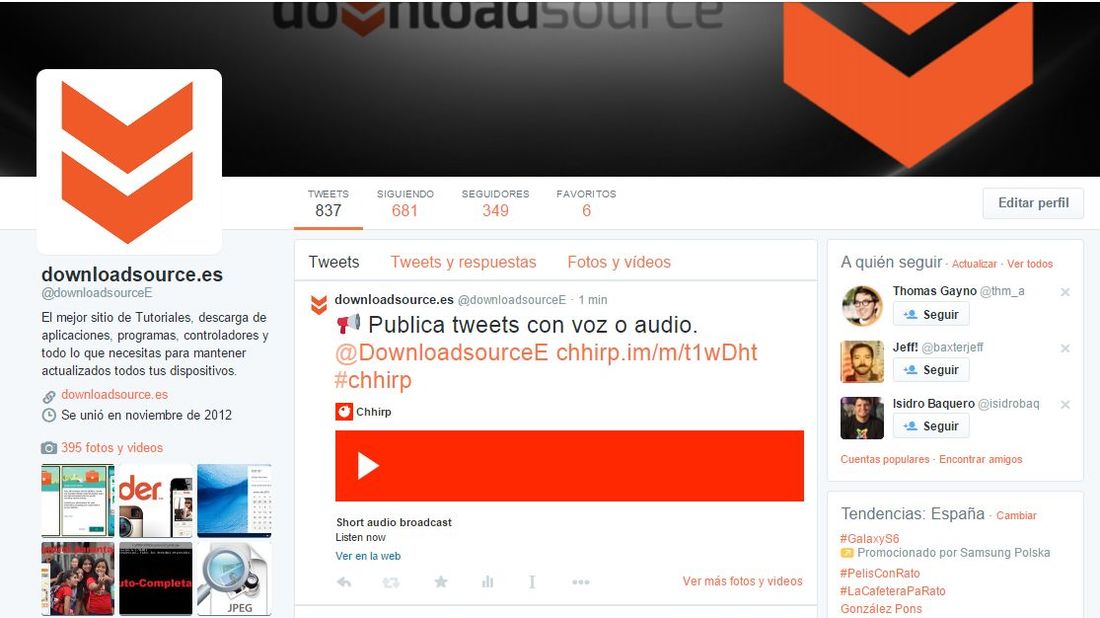Open 395 fotos y videos link
The height and width of the screenshot is (618, 1100).
pos(112,448)
